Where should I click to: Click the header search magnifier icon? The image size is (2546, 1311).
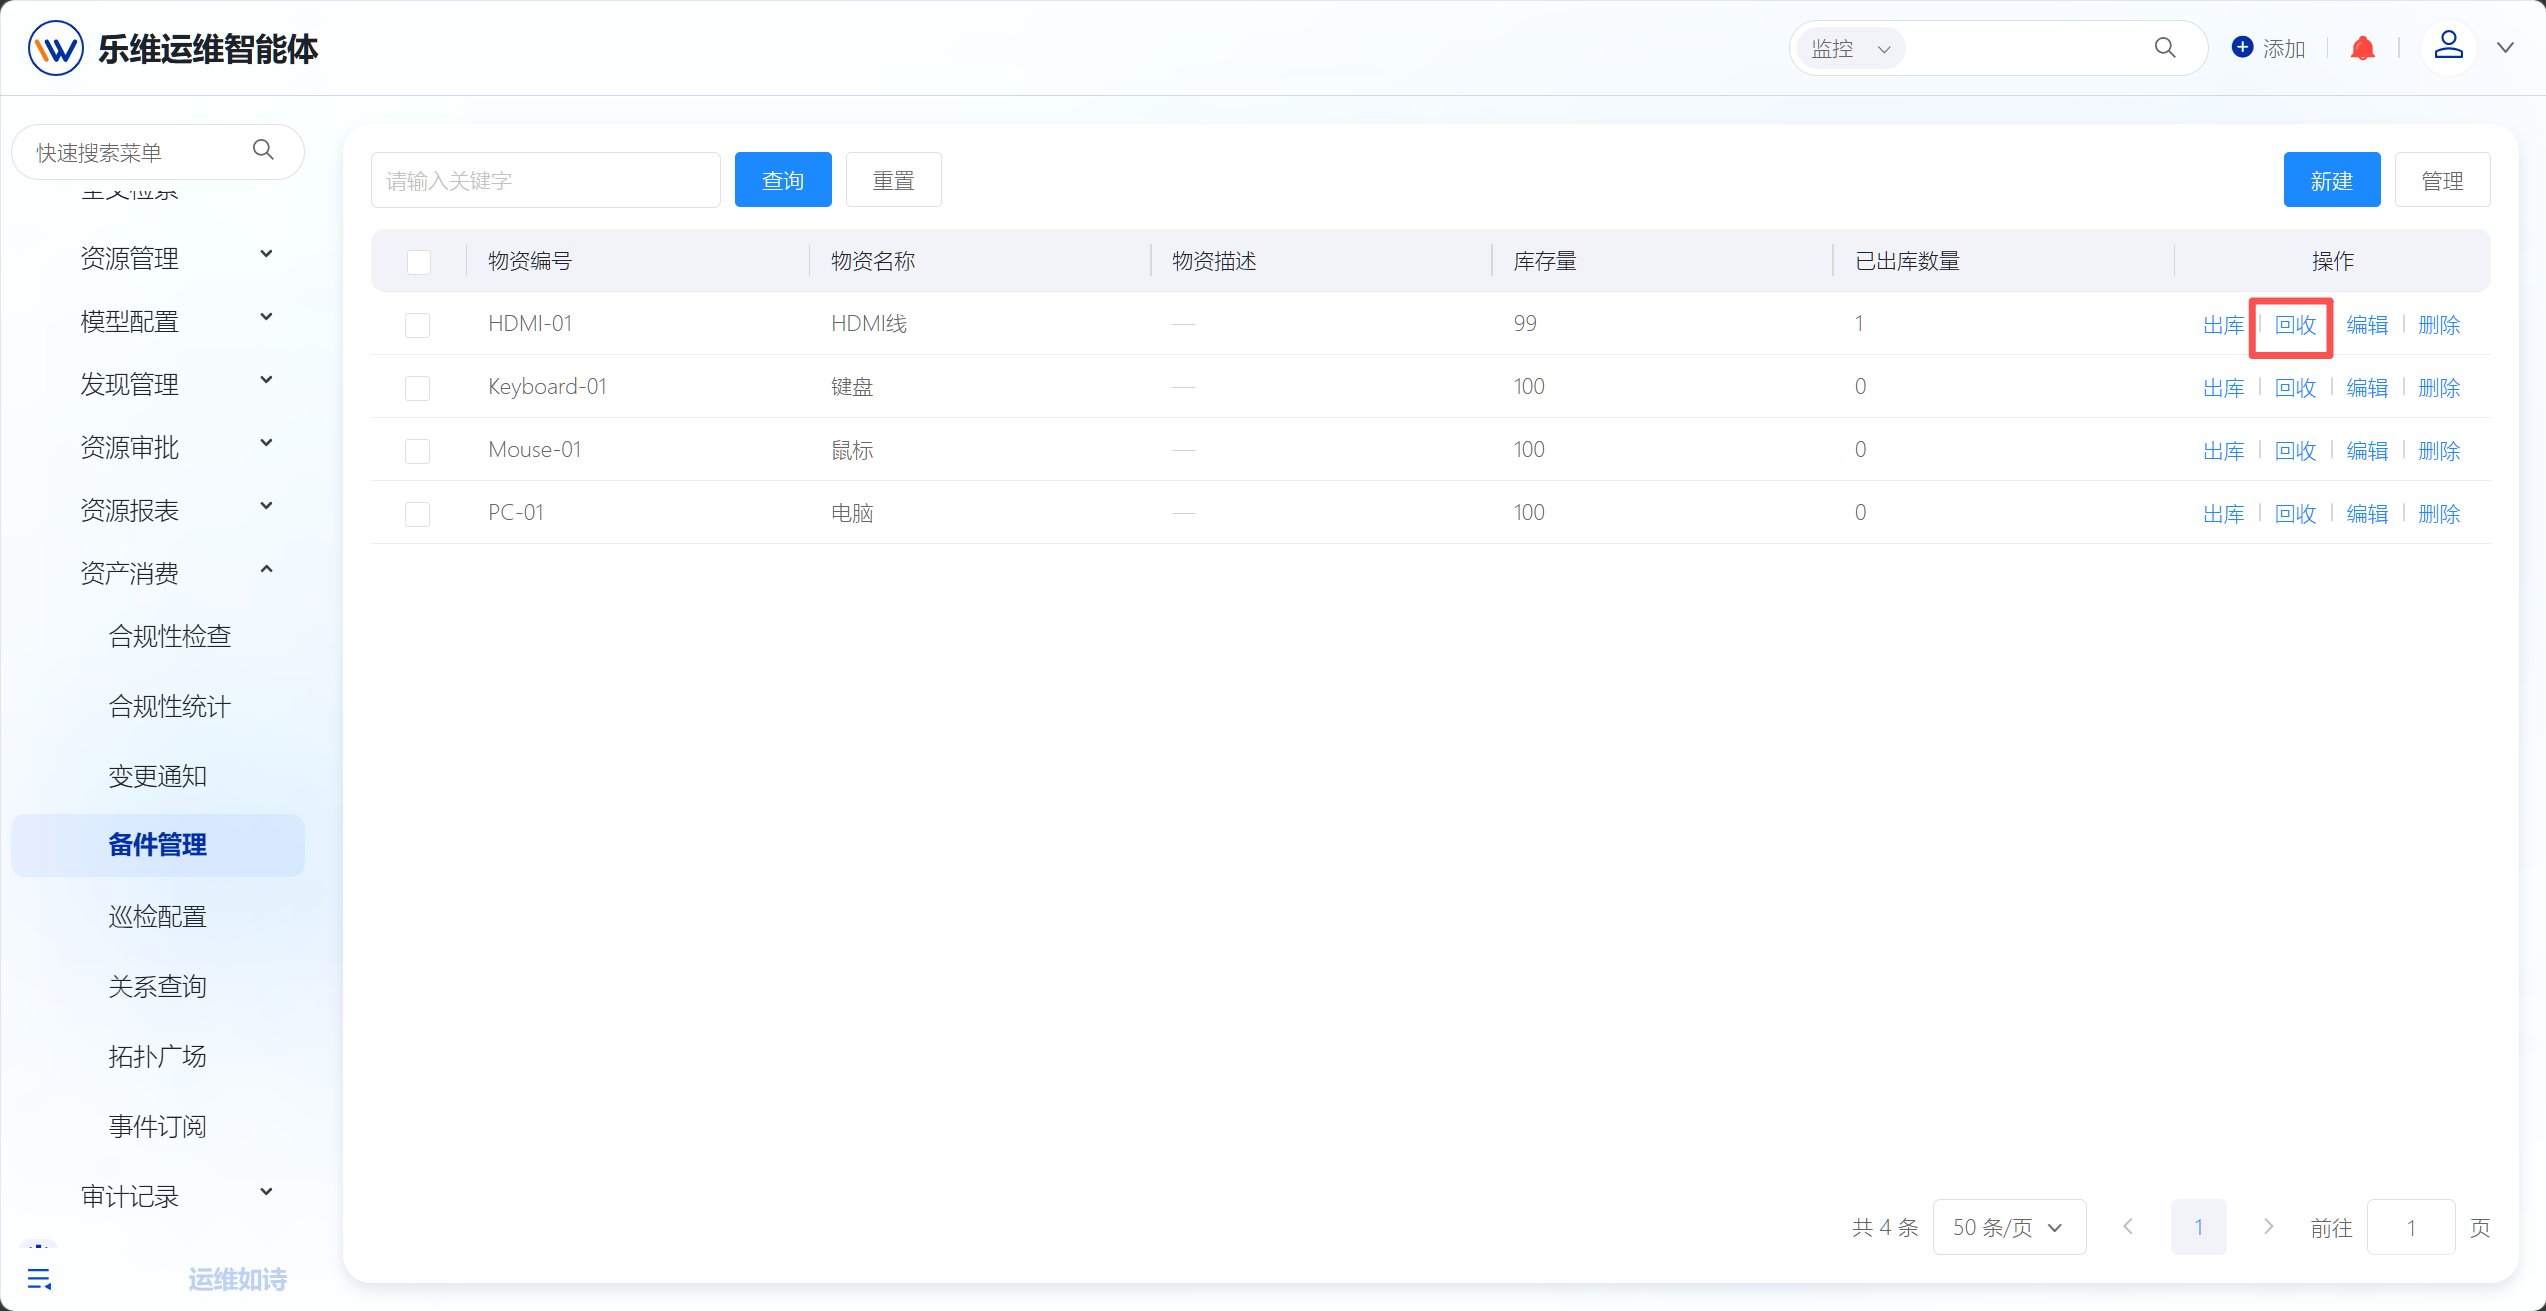[x=2165, y=48]
